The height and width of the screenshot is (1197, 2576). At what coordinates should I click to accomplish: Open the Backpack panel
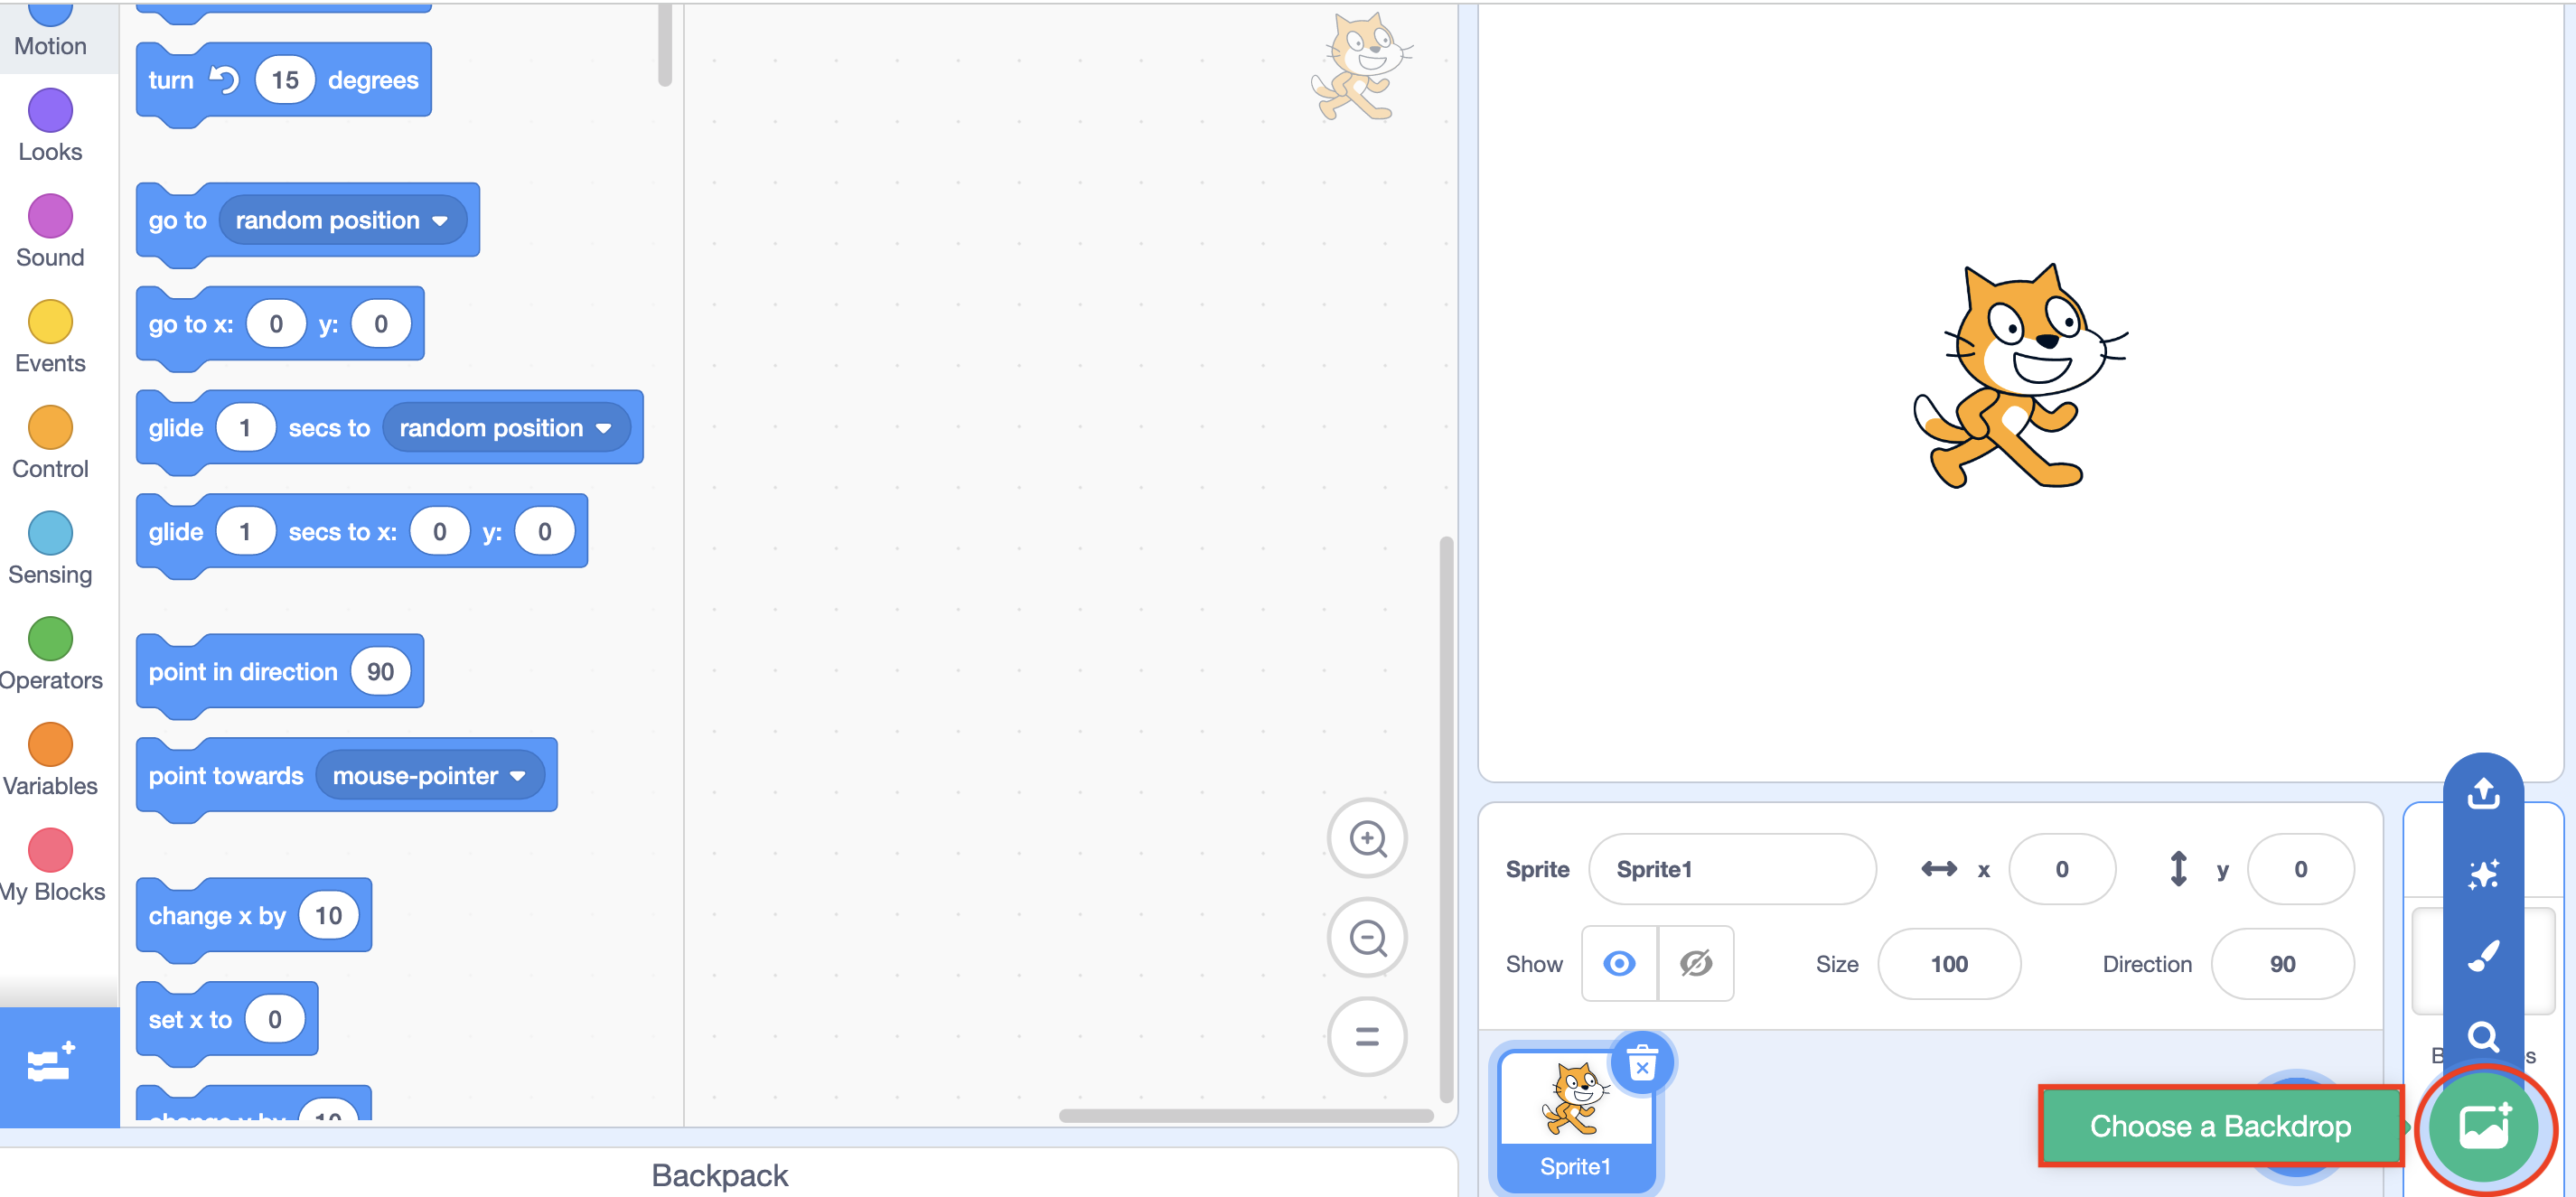pyautogui.click(x=719, y=1175)
